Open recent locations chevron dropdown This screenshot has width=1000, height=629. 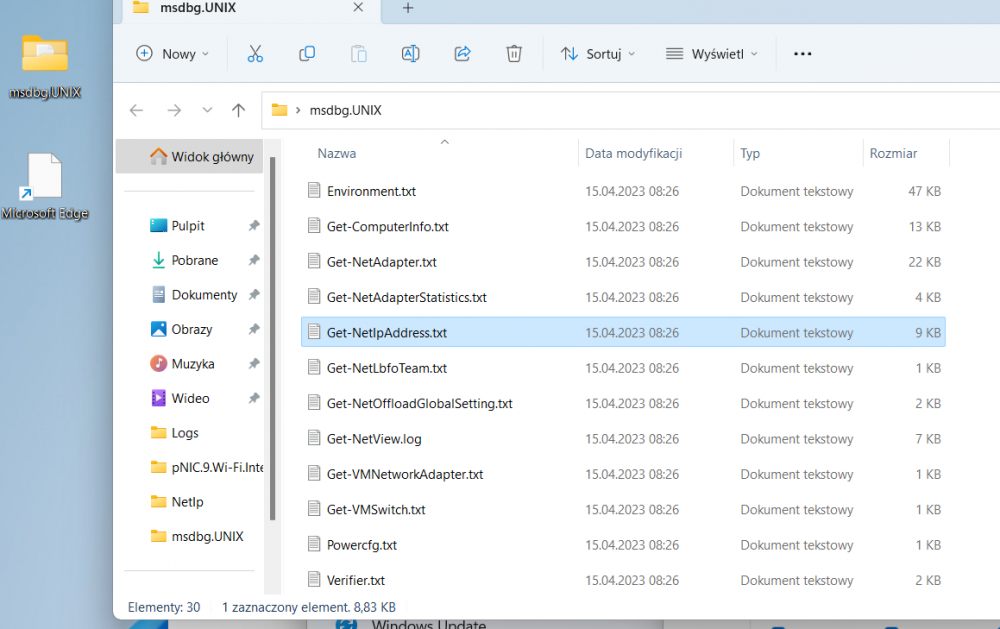pyautogui.click(x=207, y=110)
